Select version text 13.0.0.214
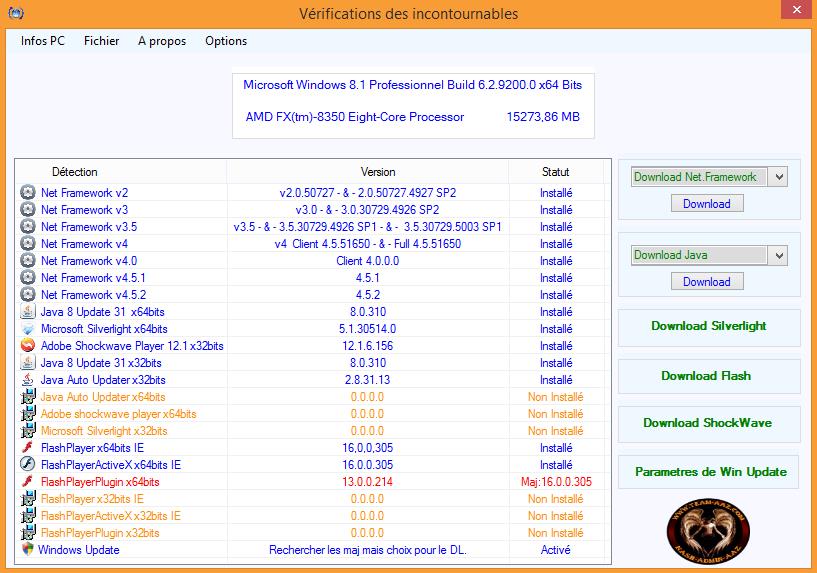This screenshot has width=817, height=573. [367, 482]
